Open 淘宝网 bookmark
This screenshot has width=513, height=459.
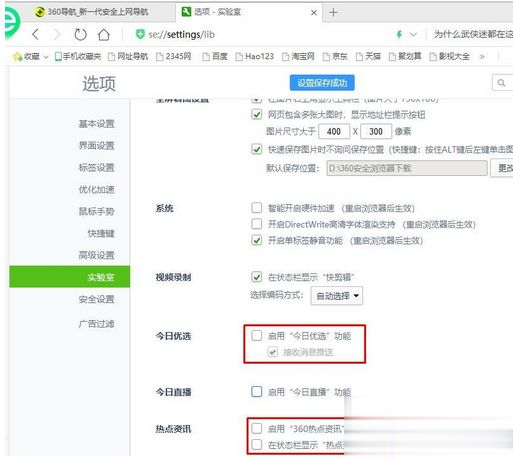298,57
